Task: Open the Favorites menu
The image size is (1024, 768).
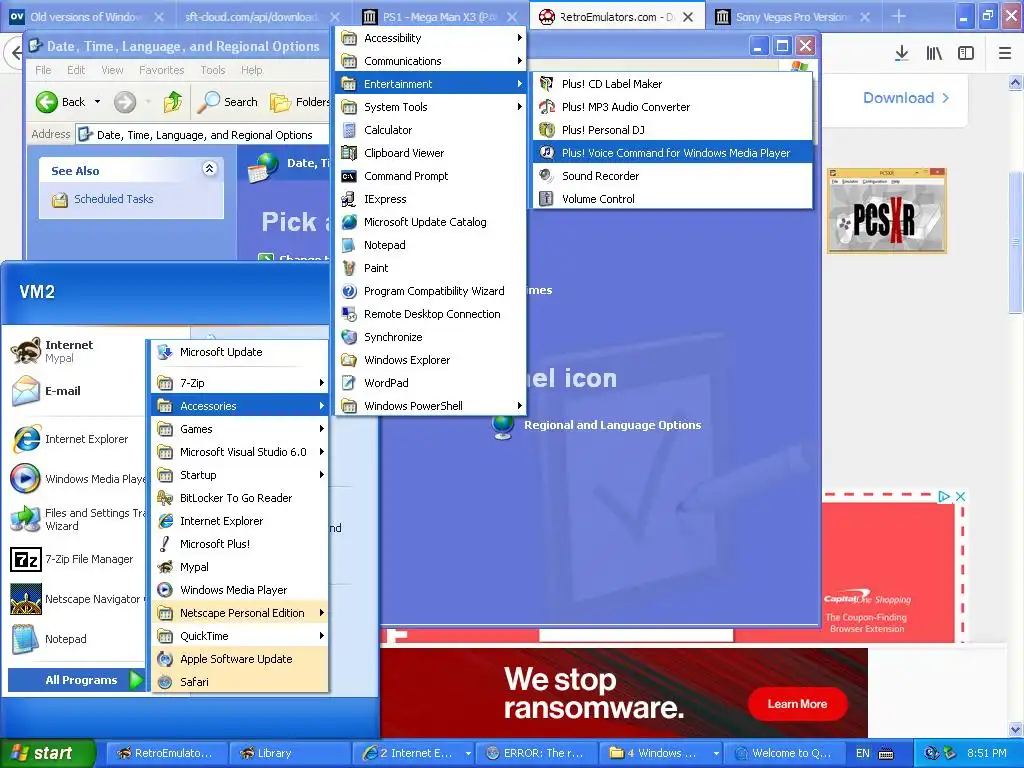Action: 161,70
